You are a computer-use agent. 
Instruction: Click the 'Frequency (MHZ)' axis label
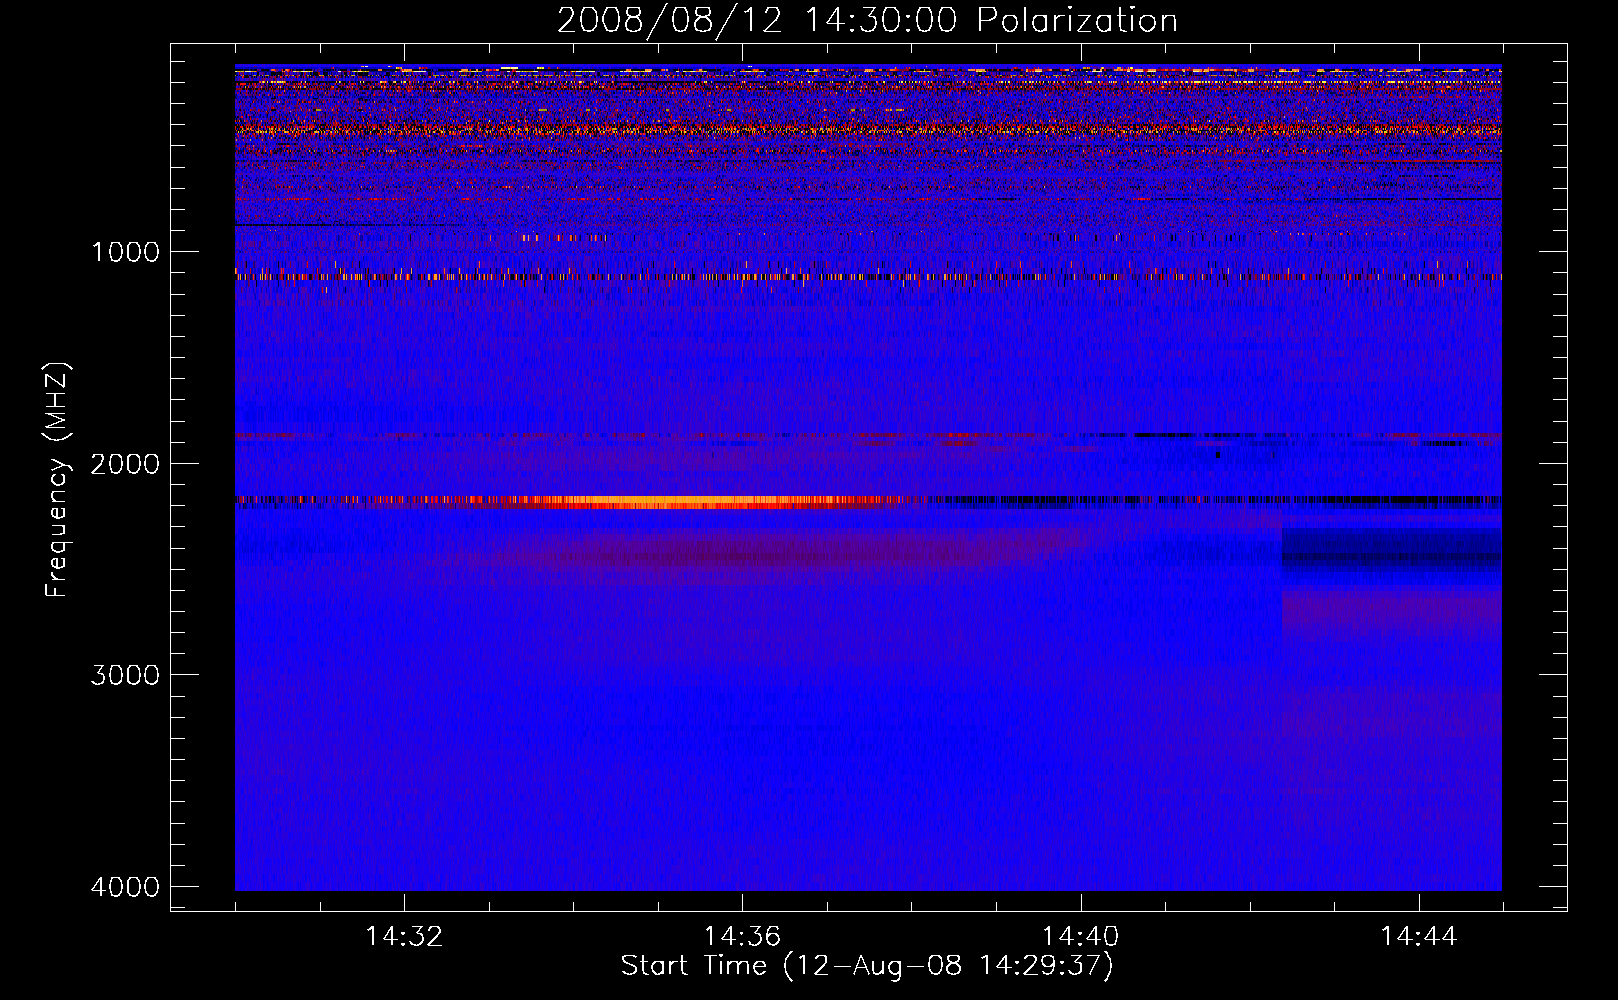[x=57, y=480]
